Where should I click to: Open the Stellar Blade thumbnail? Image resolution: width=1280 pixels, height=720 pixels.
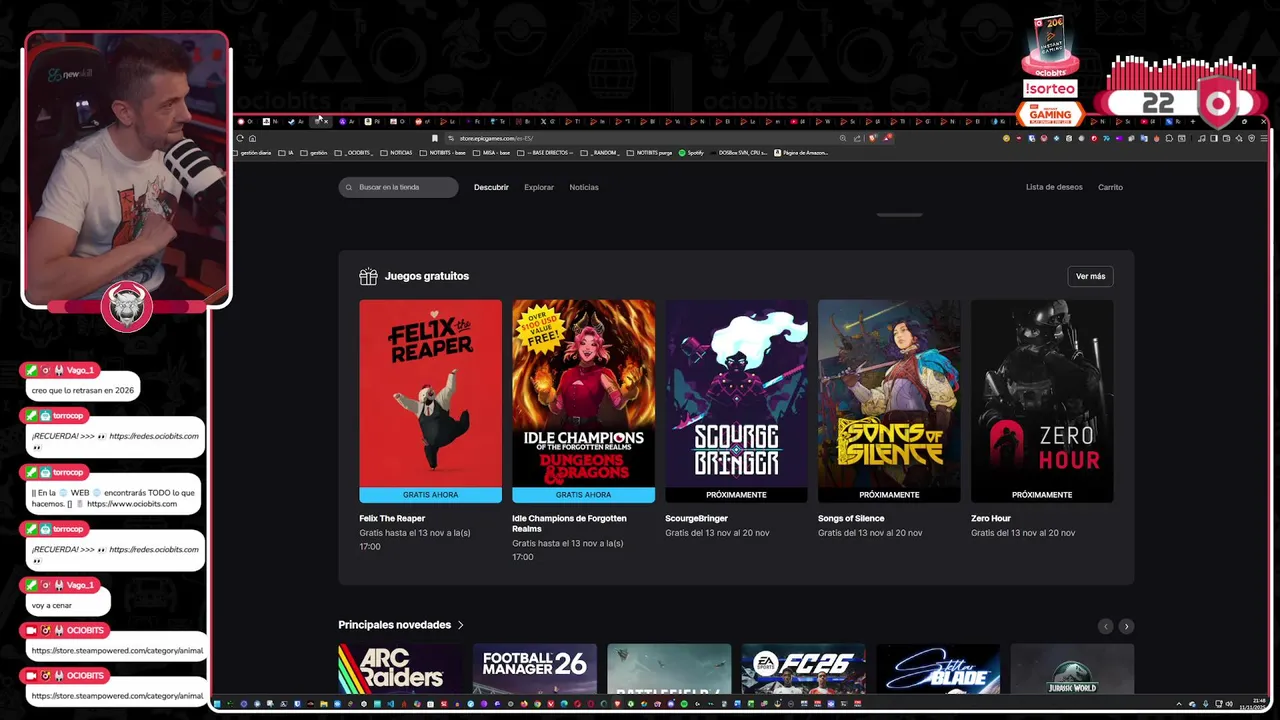[x=938, y=668]
